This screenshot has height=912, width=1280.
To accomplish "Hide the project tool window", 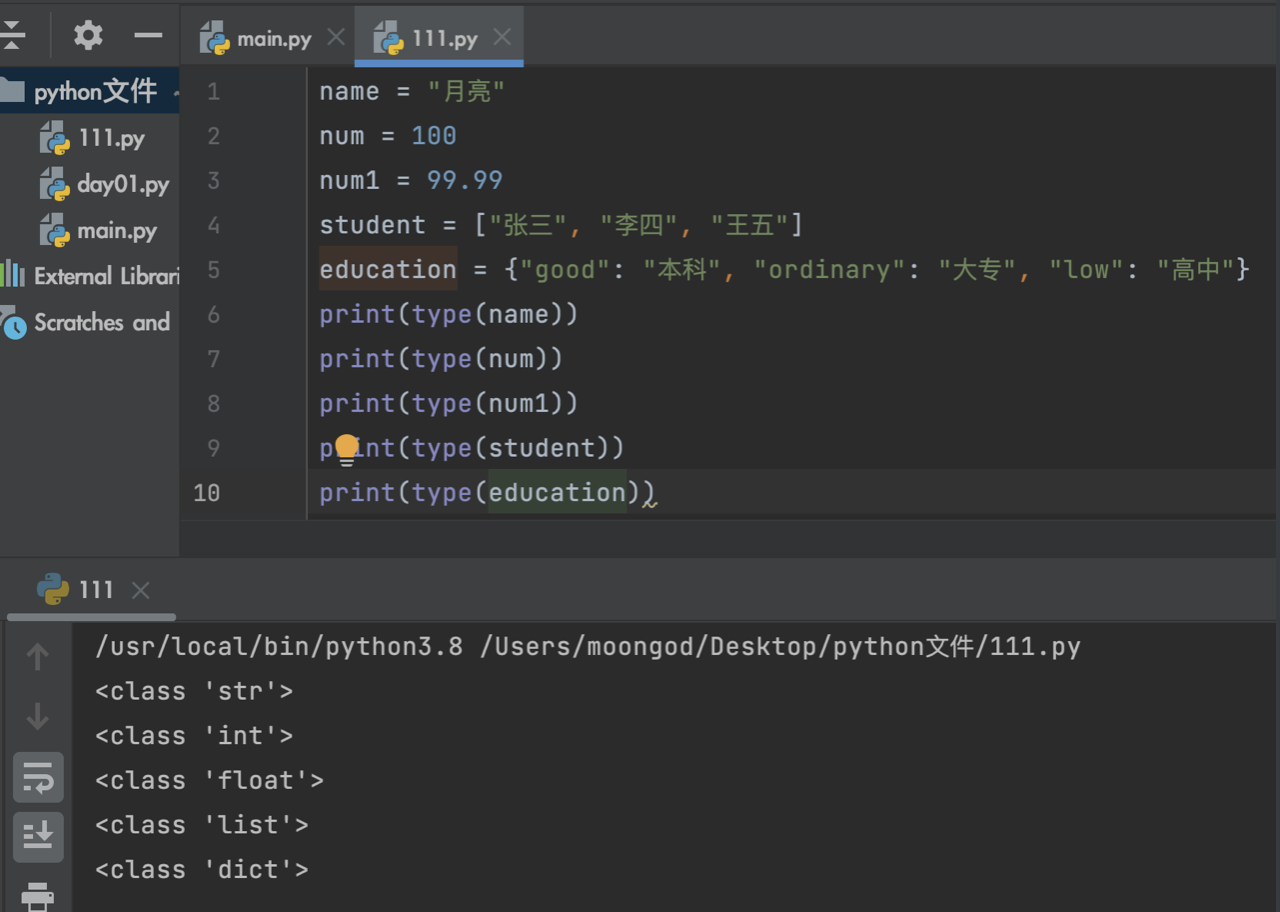I will click(148, 36).
